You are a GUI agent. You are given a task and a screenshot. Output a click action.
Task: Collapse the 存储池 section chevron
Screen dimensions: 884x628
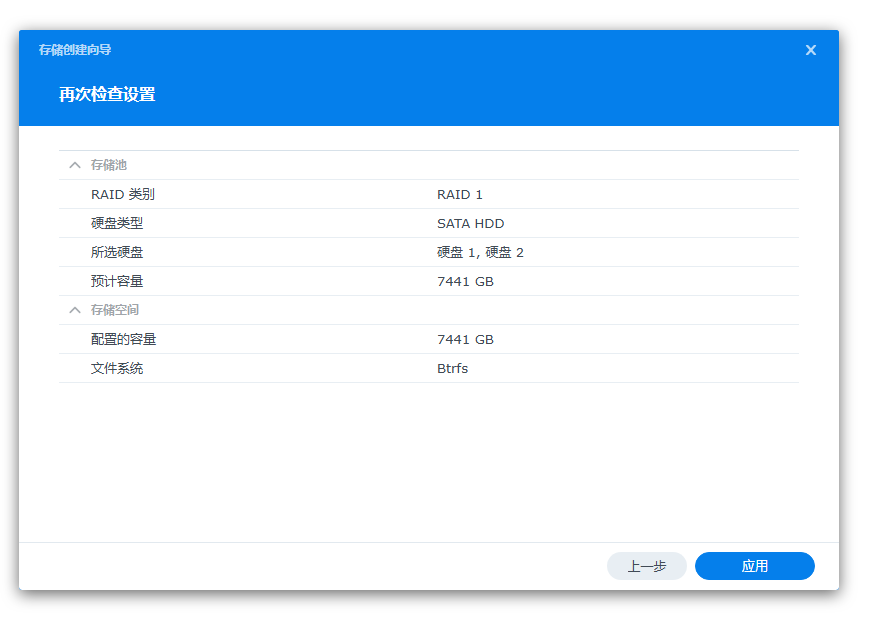pyautogui.click(x=74, y=165)
